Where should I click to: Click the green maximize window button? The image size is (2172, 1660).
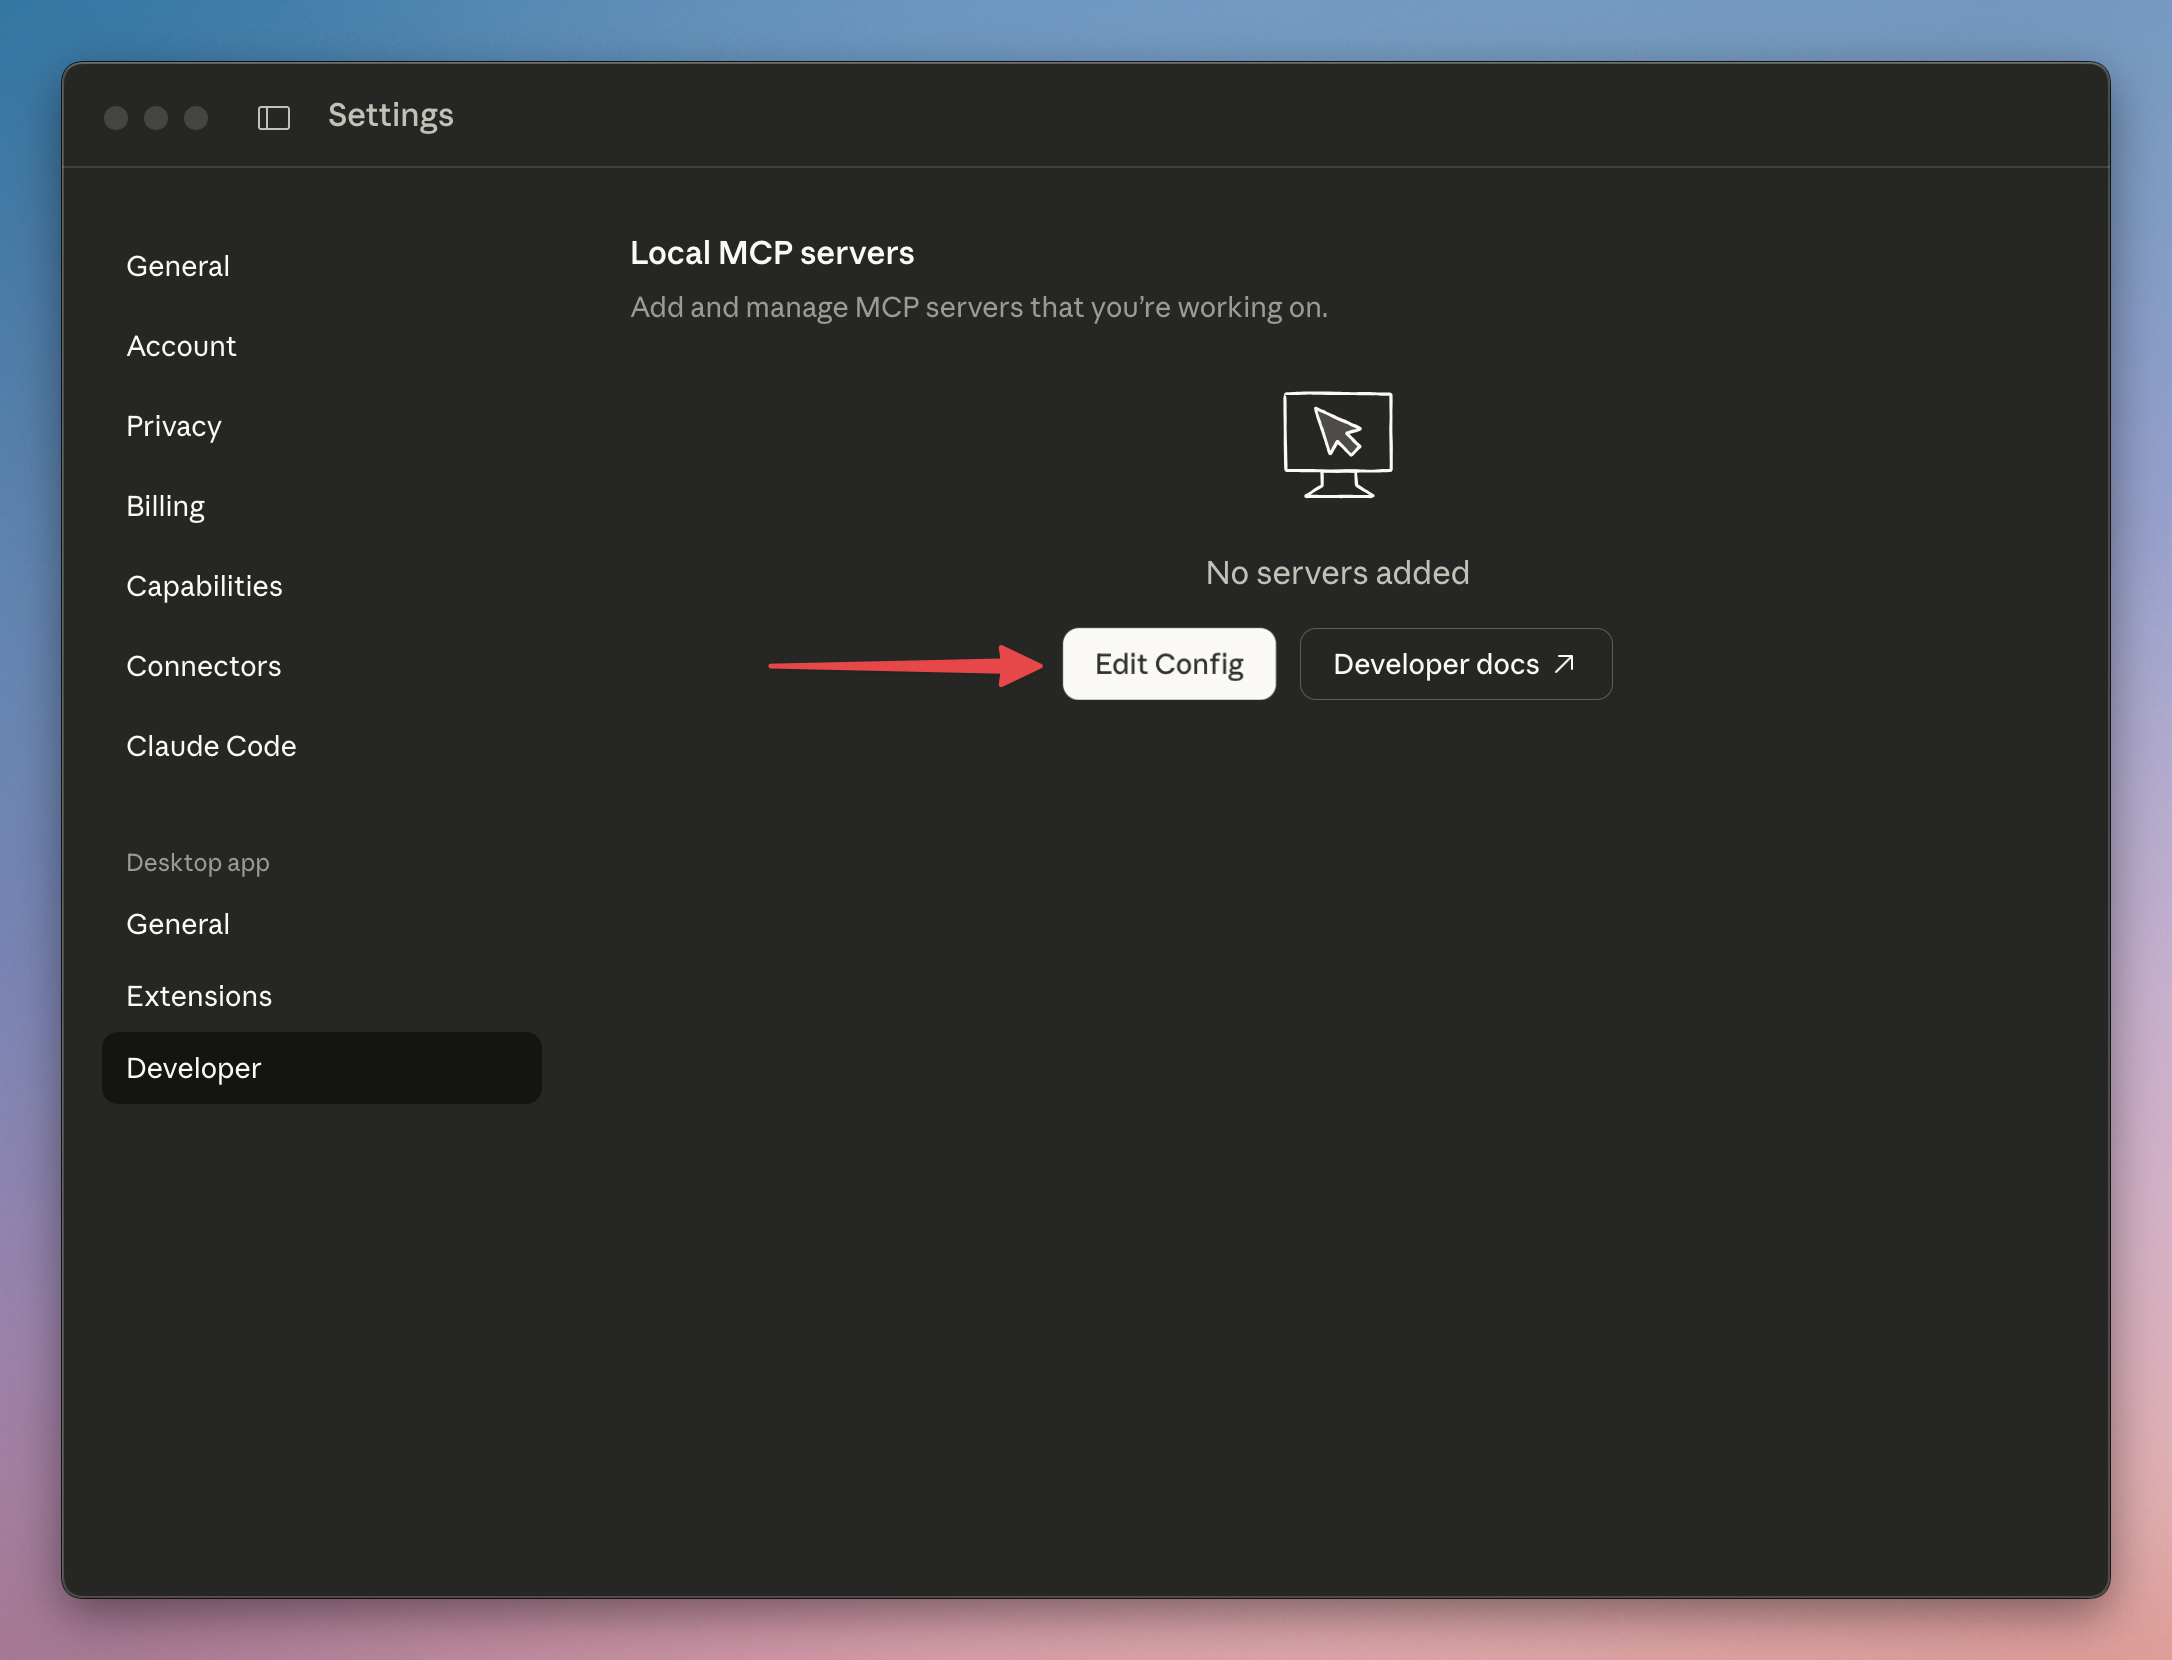pyautogui.click(x=196, y=118)
